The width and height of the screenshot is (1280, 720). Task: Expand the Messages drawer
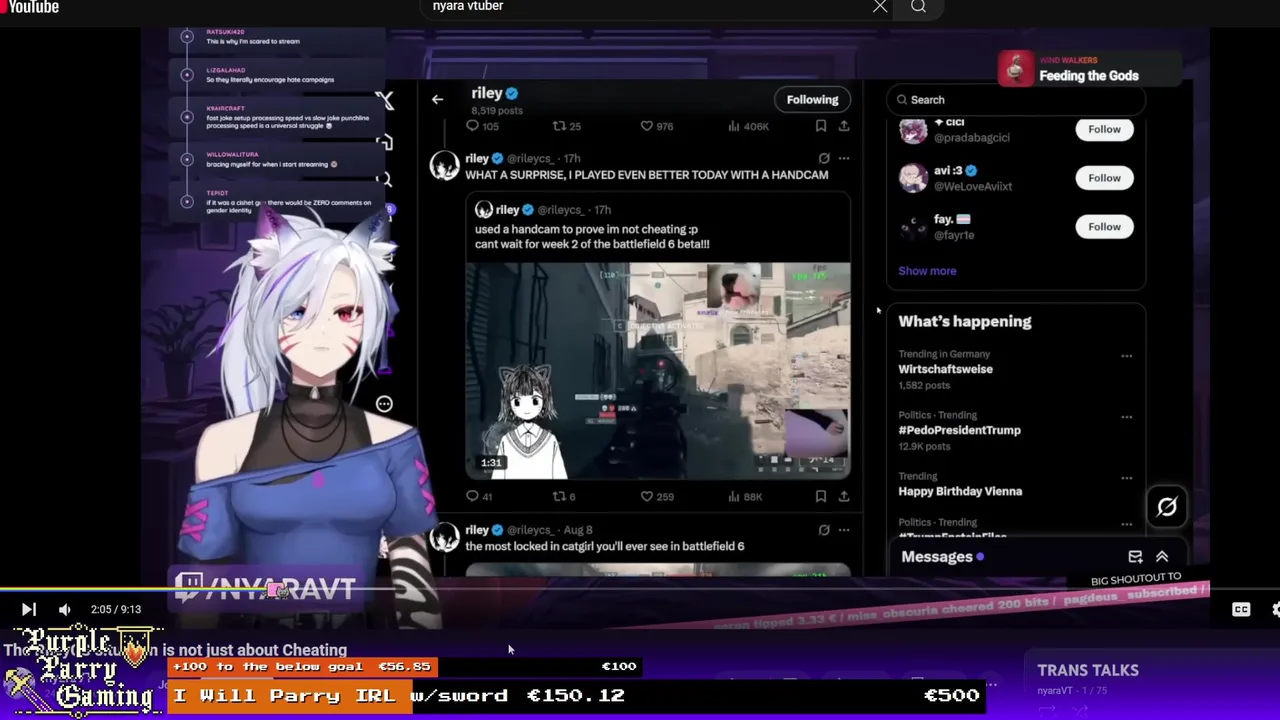click(x=1162, y=557)
